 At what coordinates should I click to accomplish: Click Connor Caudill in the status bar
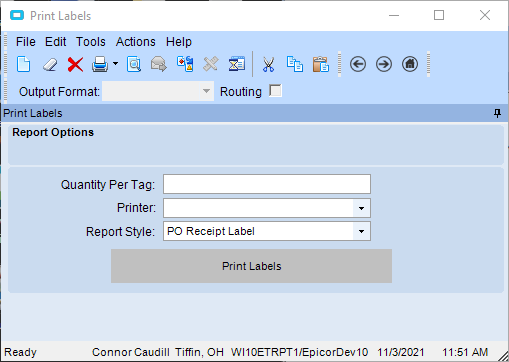pyautogui.click(x=131, y=352)
